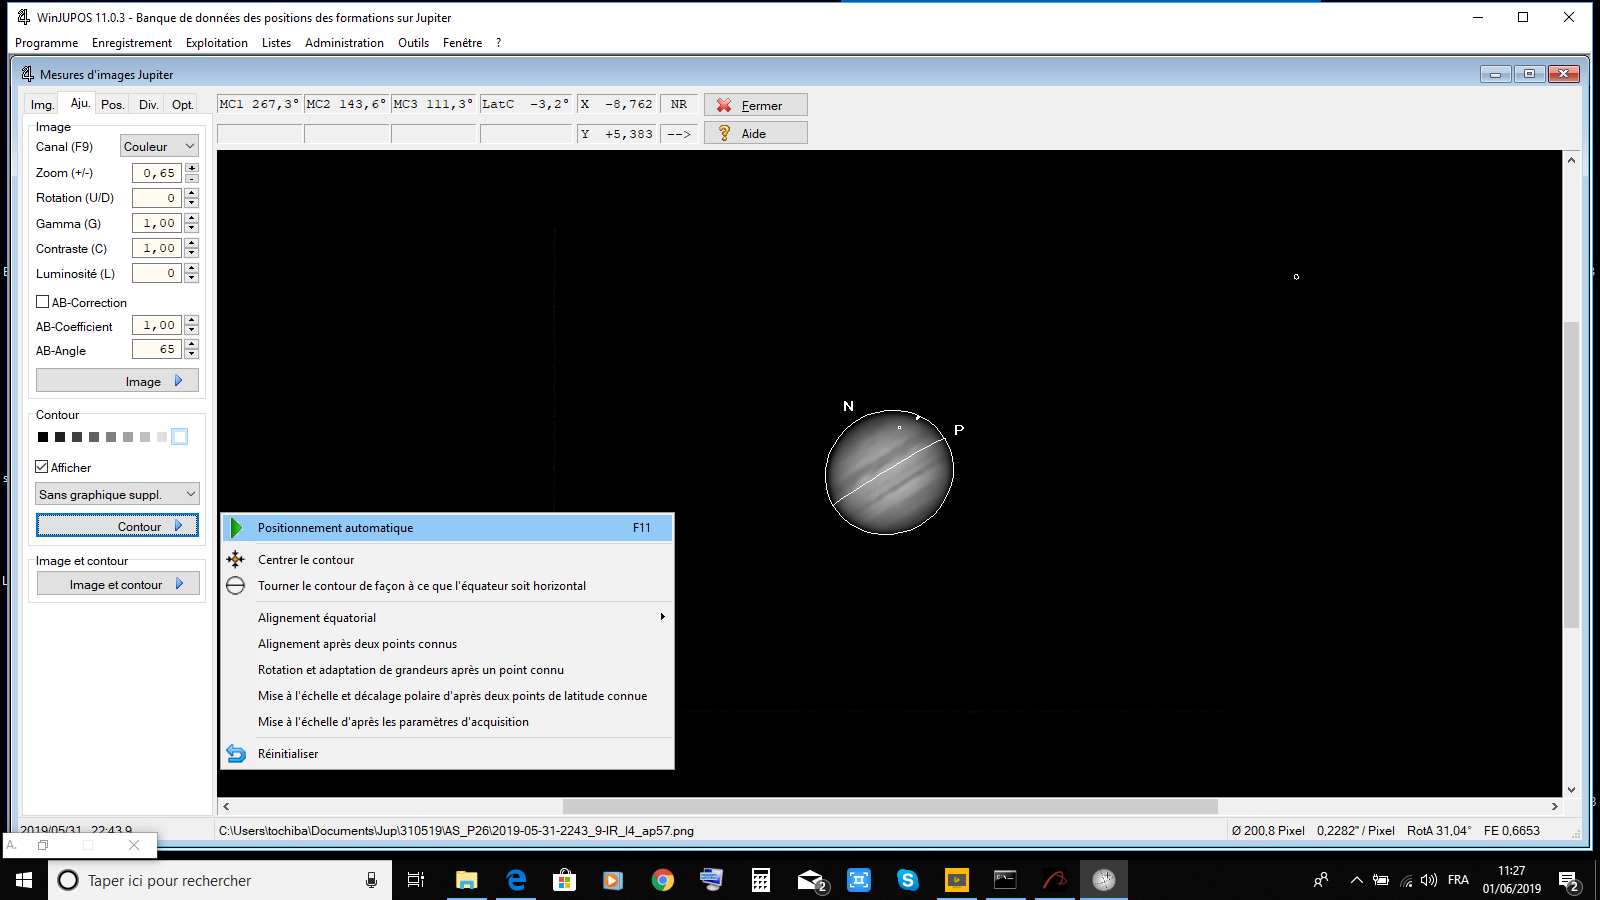1600x900 pixels.
Task: Enable the AB-Correction checkbox
Action: click(43, 302)
